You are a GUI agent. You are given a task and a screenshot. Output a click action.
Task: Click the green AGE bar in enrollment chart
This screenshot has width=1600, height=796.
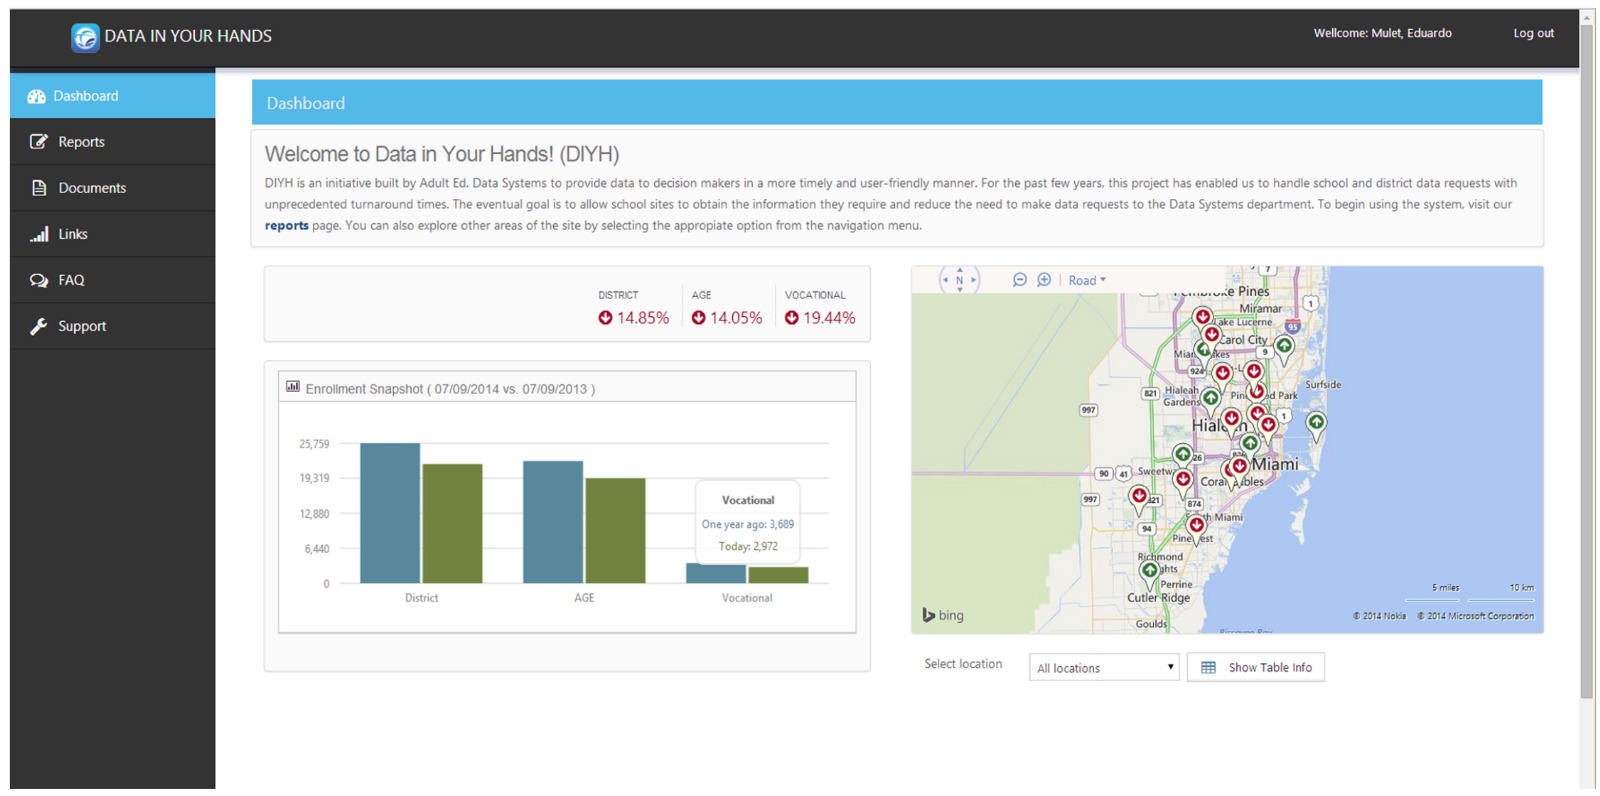point(615,530)
